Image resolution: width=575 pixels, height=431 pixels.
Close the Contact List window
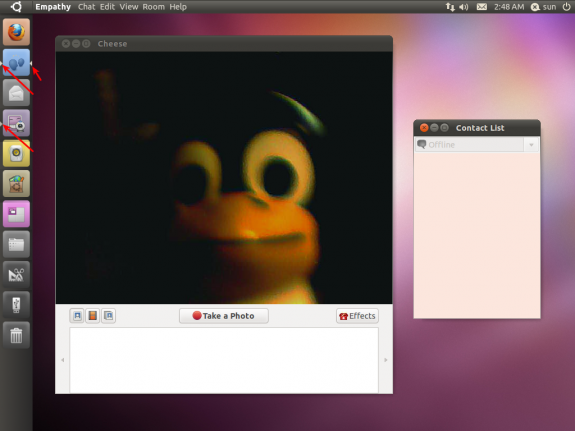click(x=424, y=128)
